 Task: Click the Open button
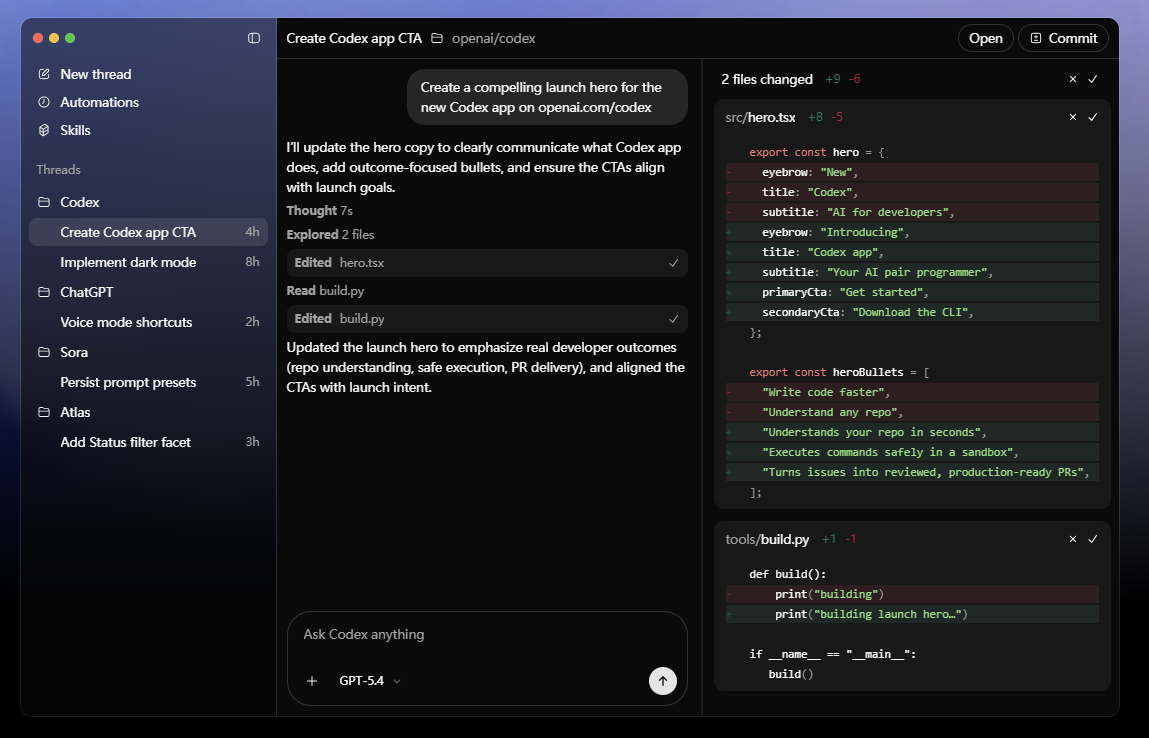coord(986,38)
